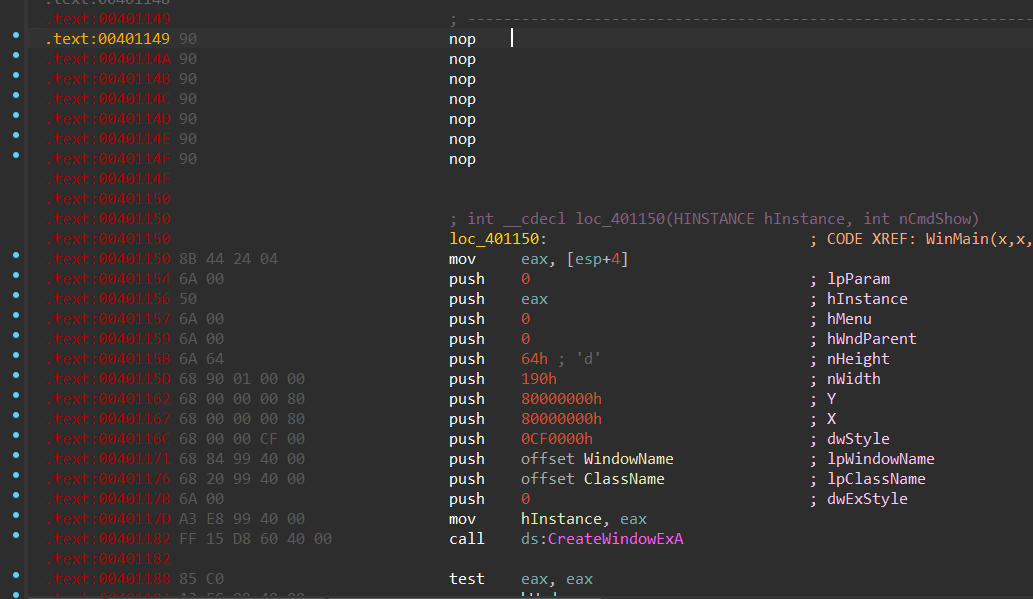Click the hMenu comment
The width and height of the screenshot is (1033, 599).
849,319
